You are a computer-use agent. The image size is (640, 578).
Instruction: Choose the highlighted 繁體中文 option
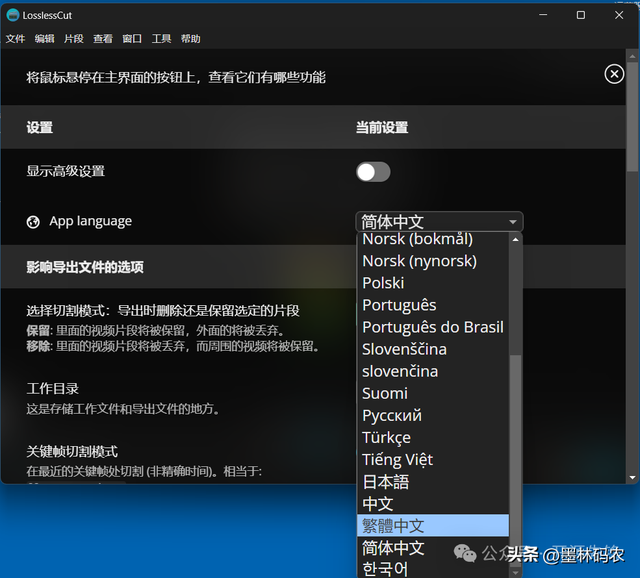(433, 525)
